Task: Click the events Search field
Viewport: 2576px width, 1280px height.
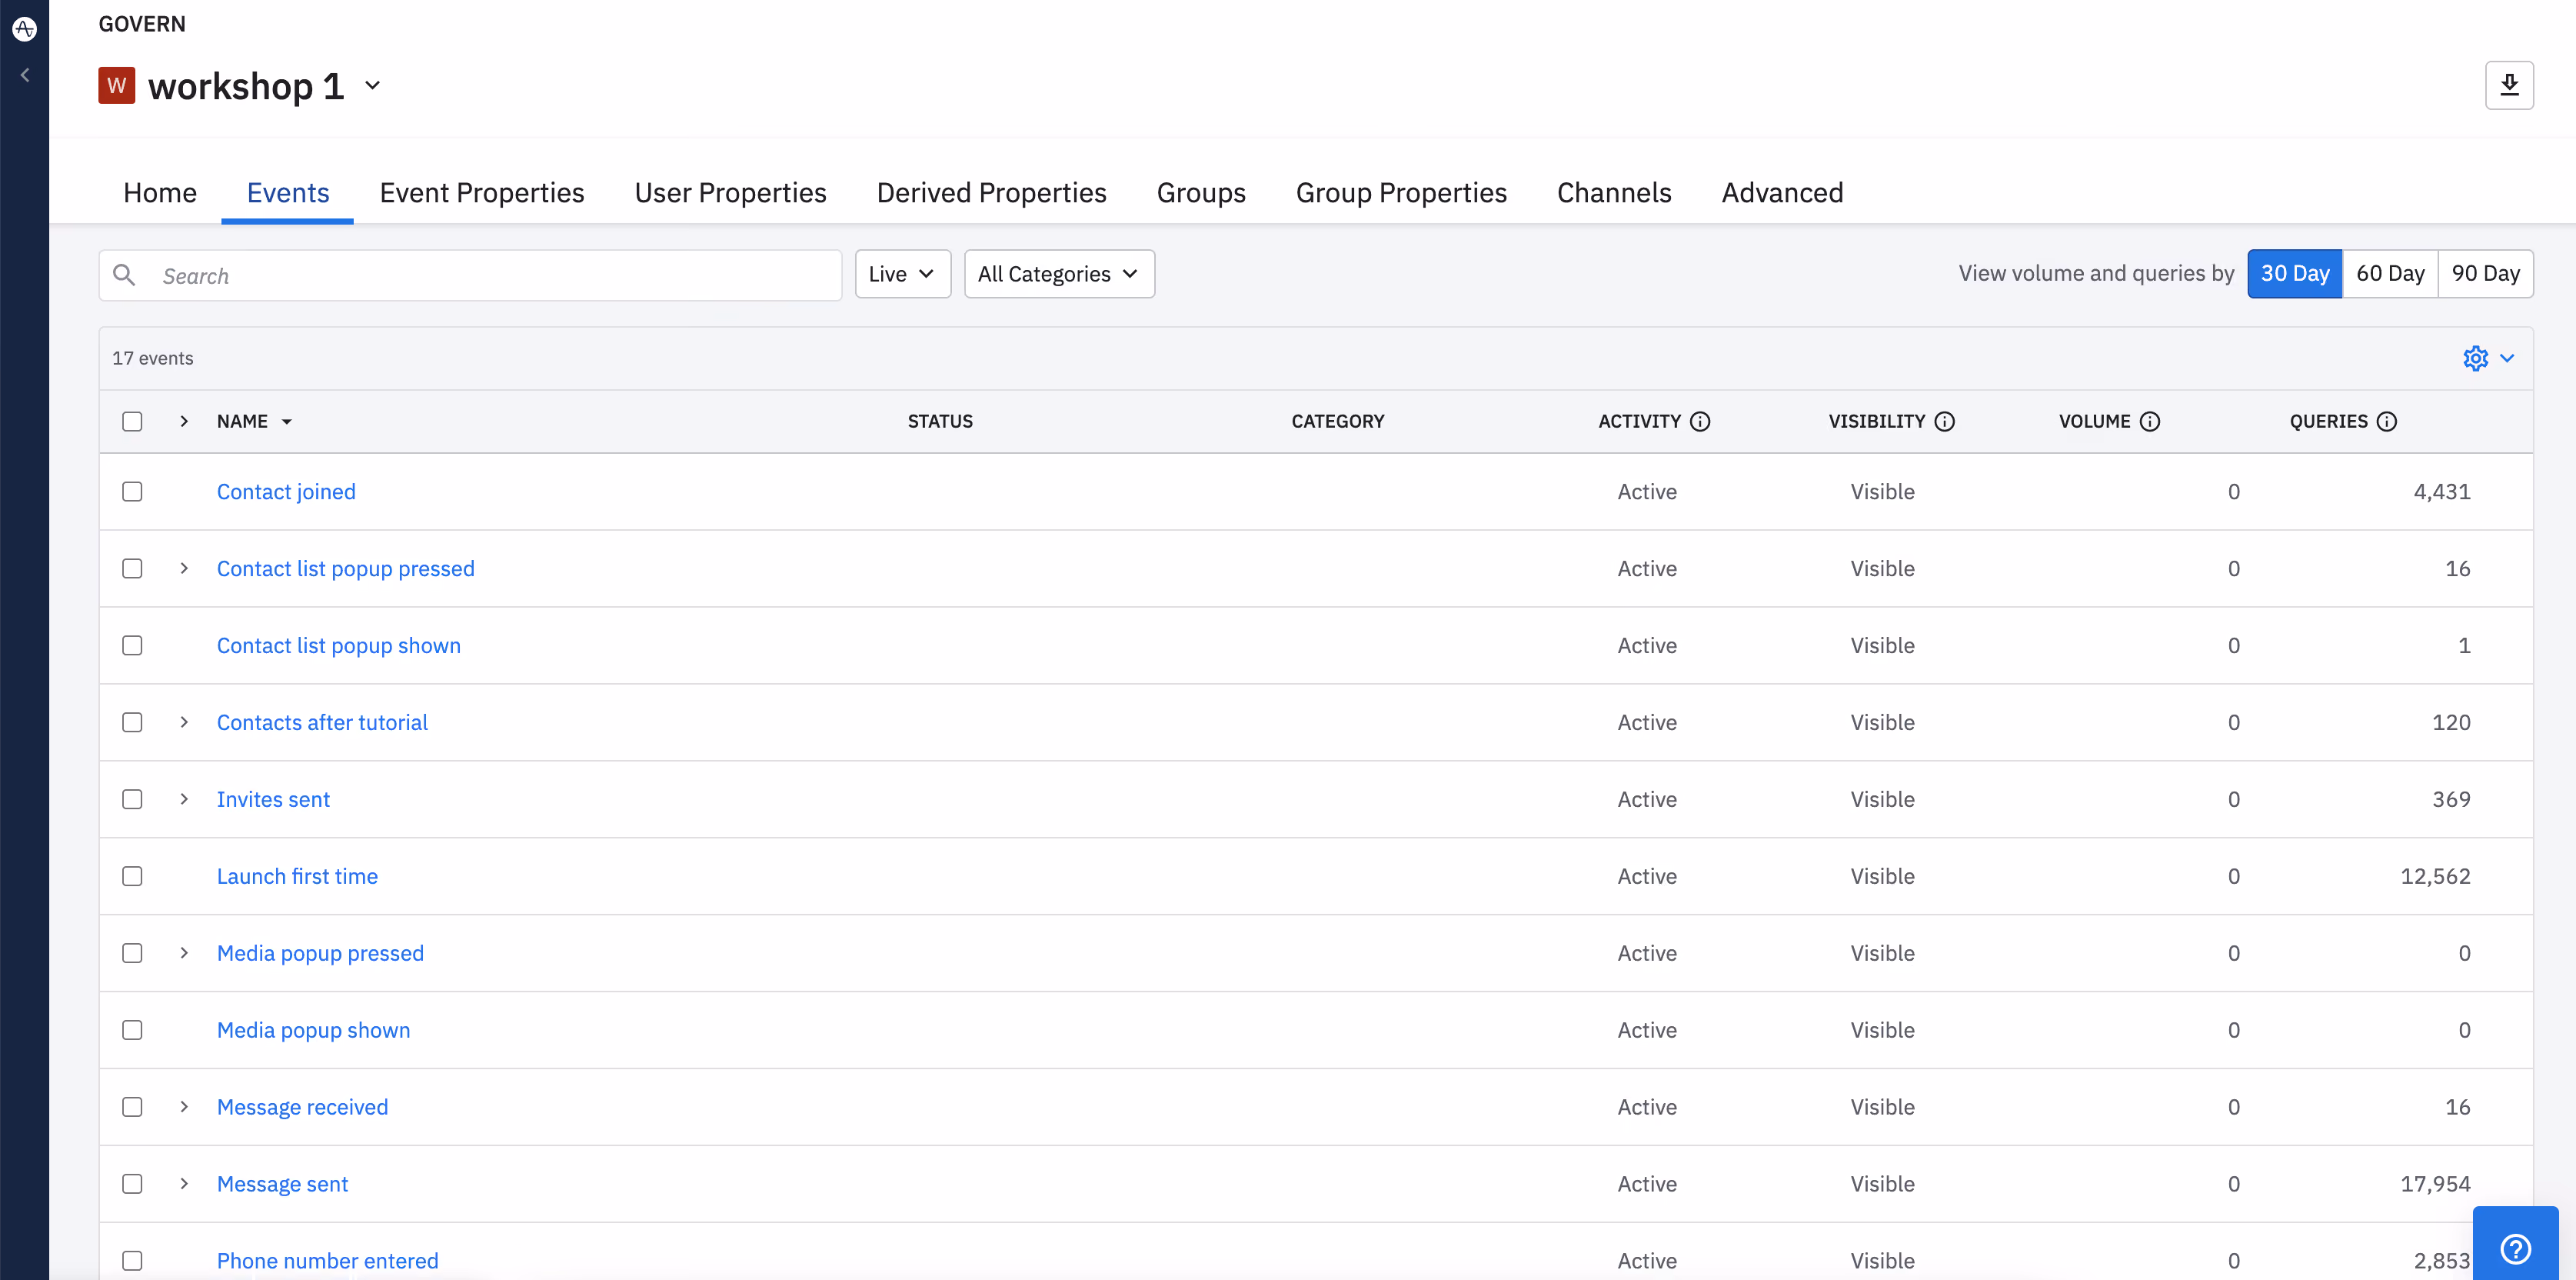Action: click(x=470, y=275)
